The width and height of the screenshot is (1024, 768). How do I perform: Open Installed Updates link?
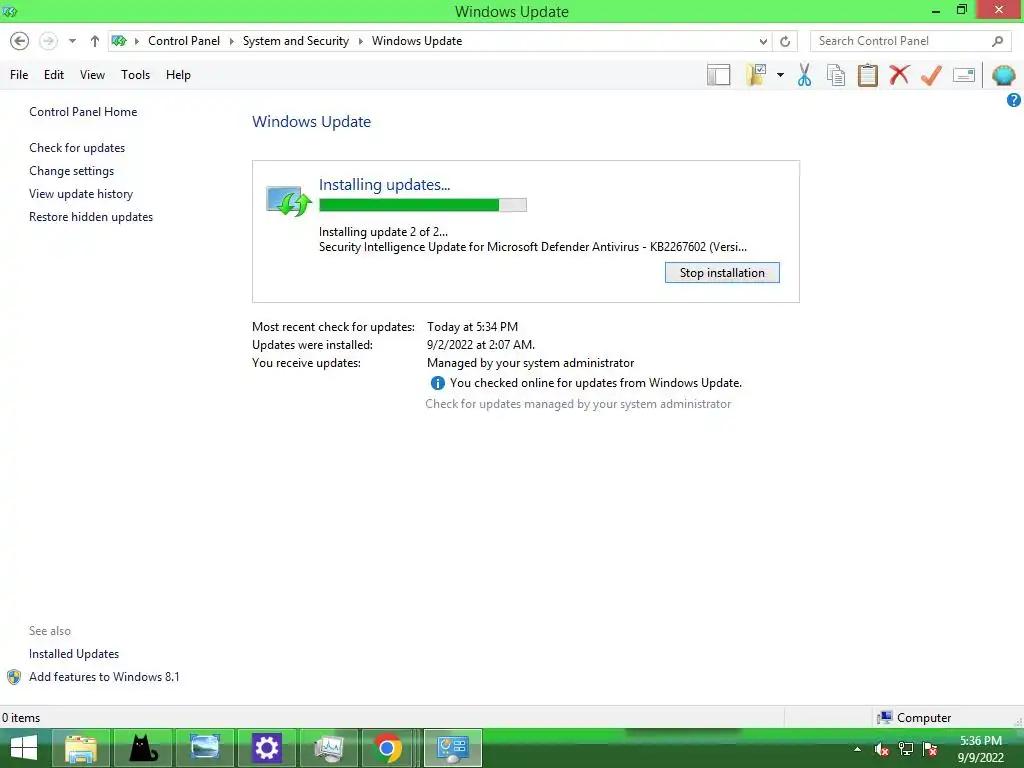(74, 654)
